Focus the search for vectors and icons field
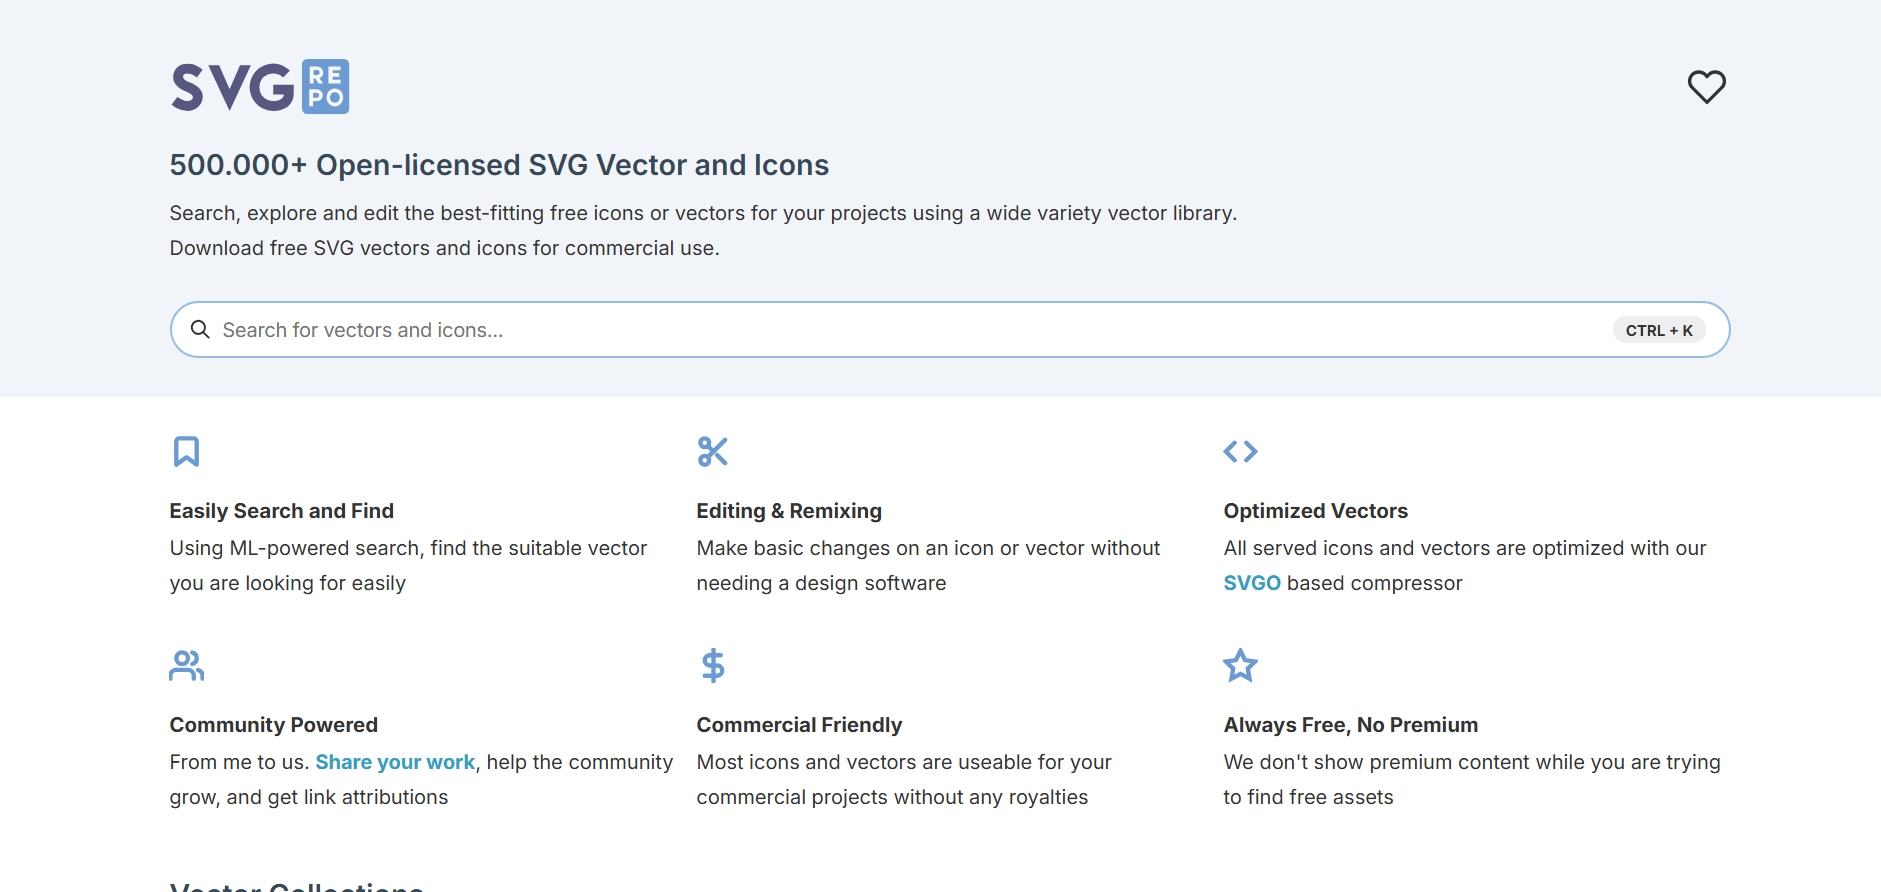Image resolution: width=1881 pixels, height=892 pixels. pyautogui.click(x=900, y=330)
